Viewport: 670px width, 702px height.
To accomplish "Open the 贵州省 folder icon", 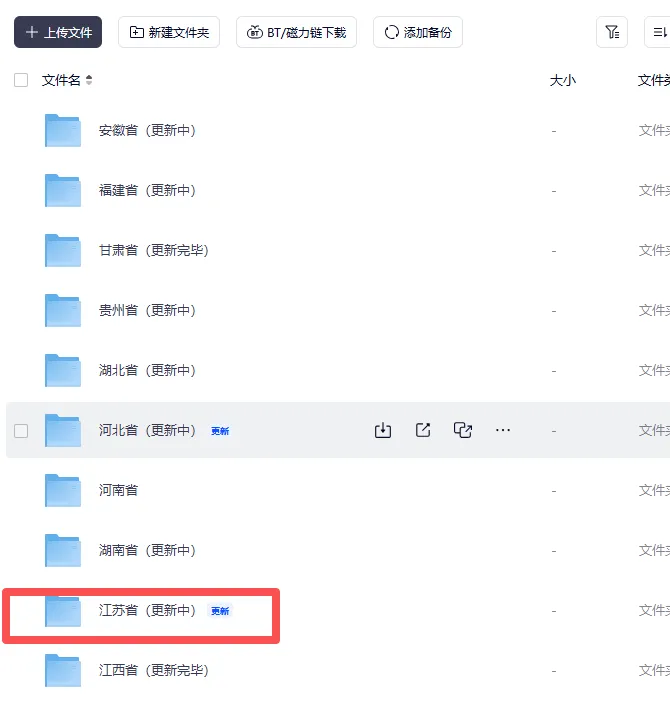I will (63, 310).
